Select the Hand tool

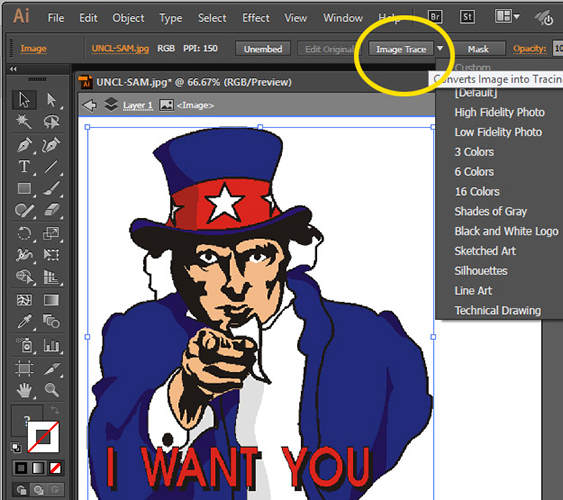[24, 390]
